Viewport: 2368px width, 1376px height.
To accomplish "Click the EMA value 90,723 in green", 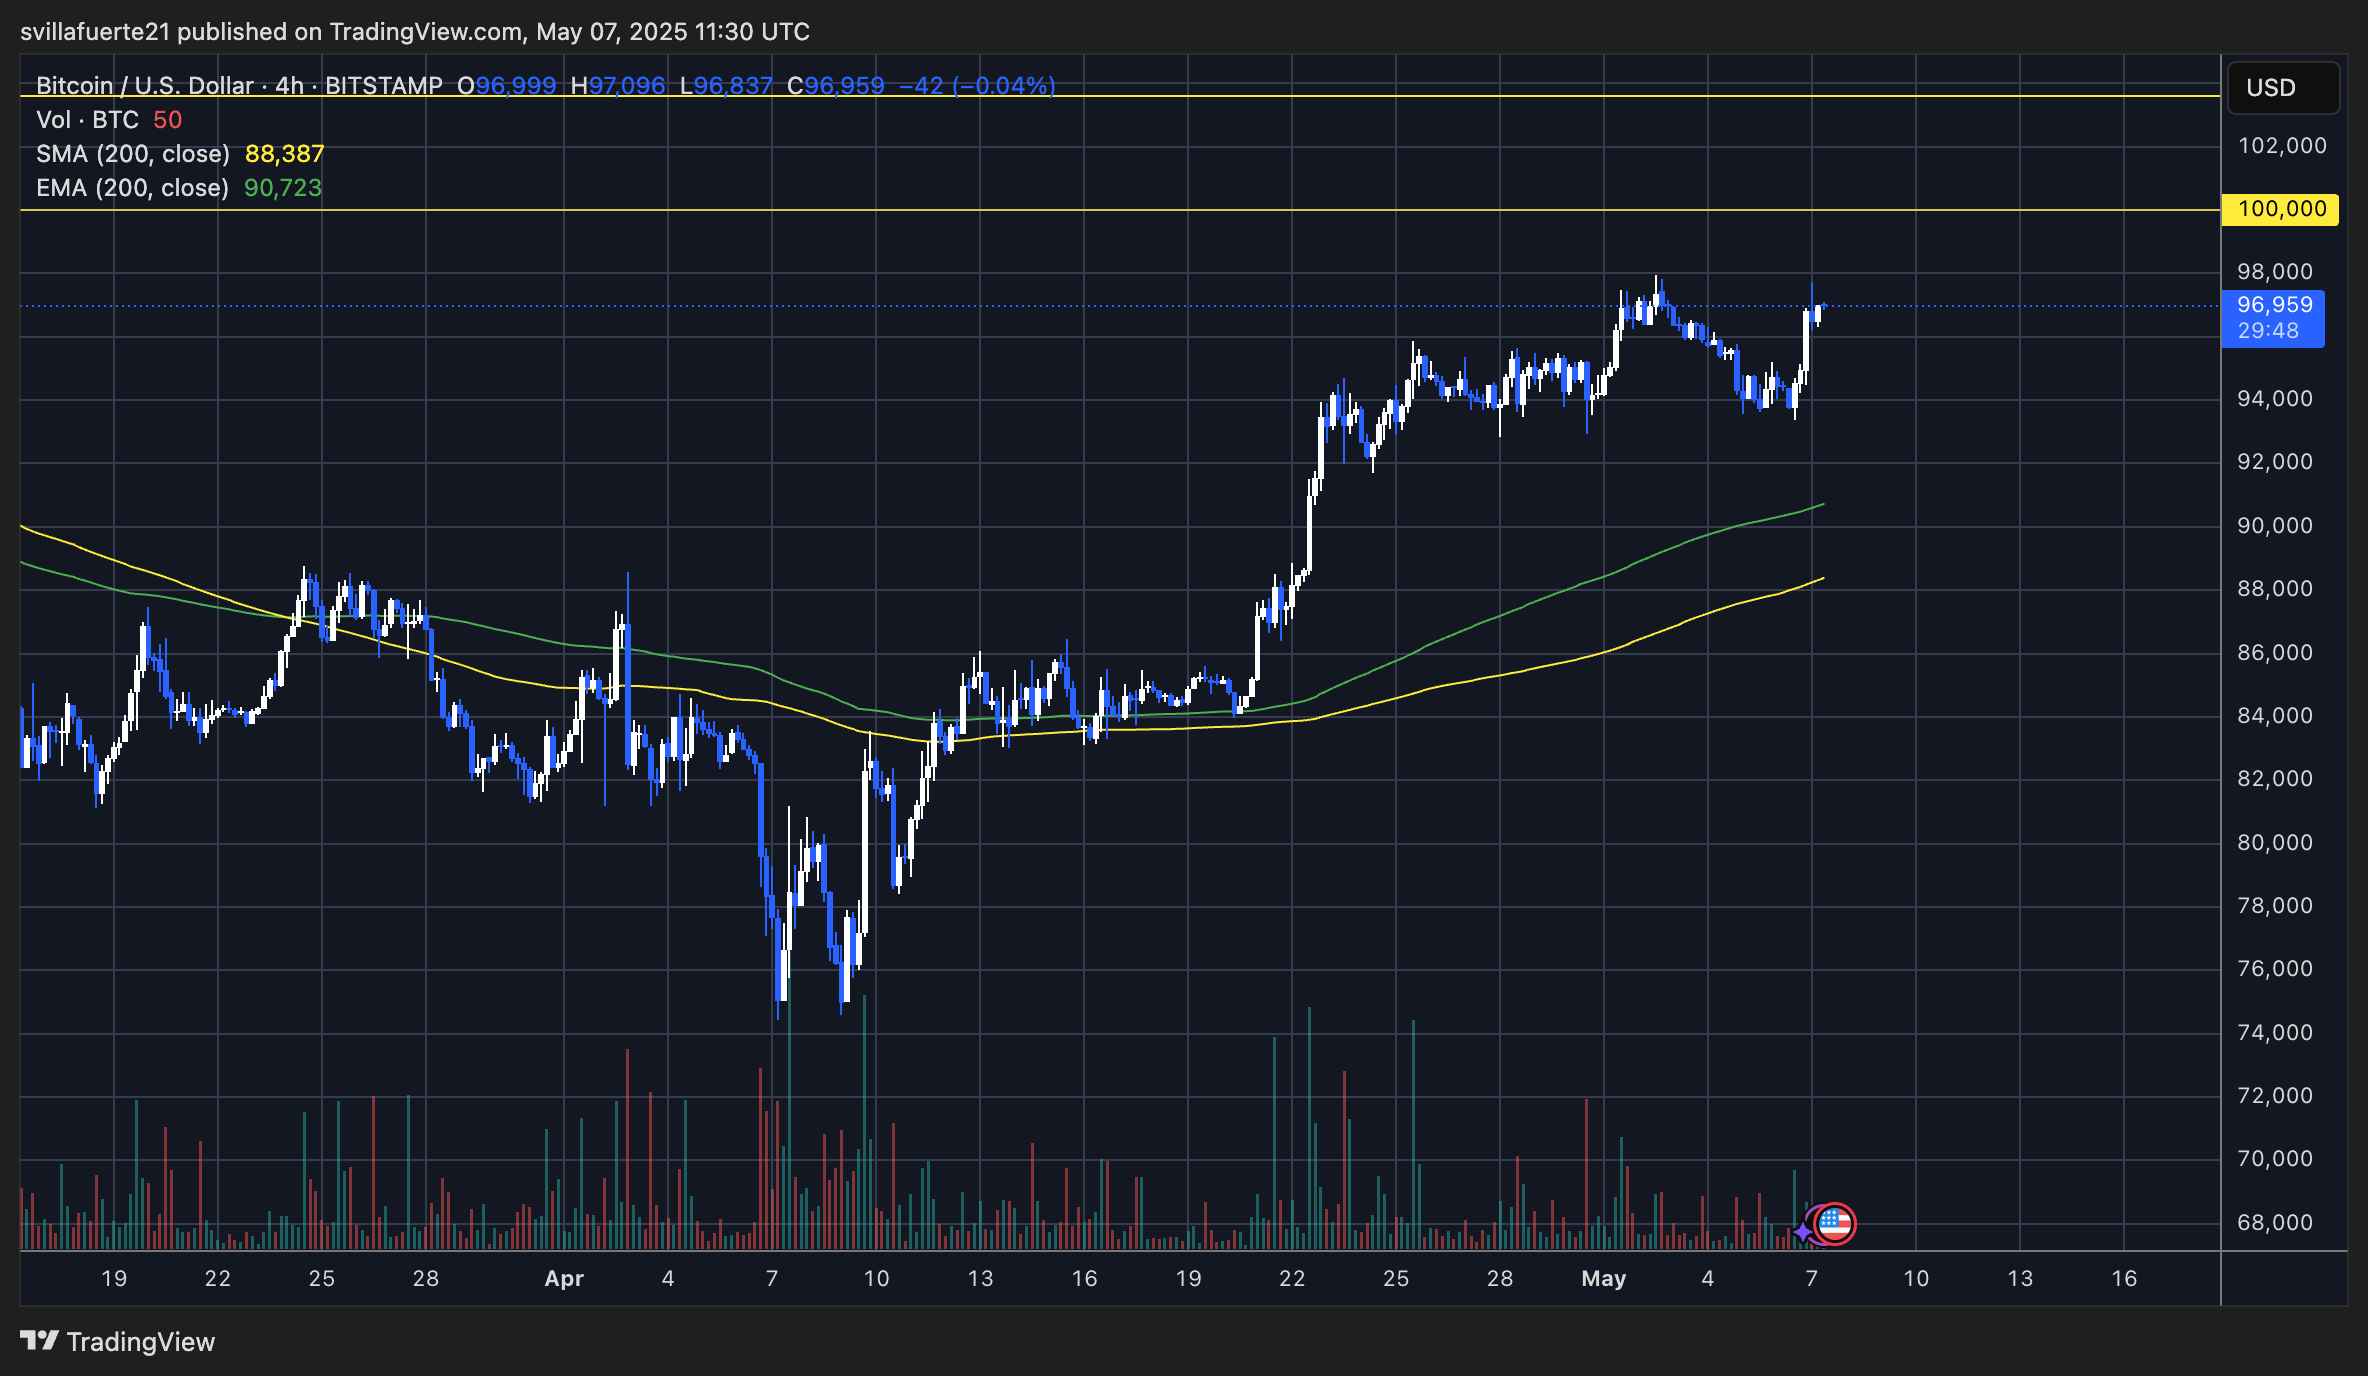I will tap(283, 188).
